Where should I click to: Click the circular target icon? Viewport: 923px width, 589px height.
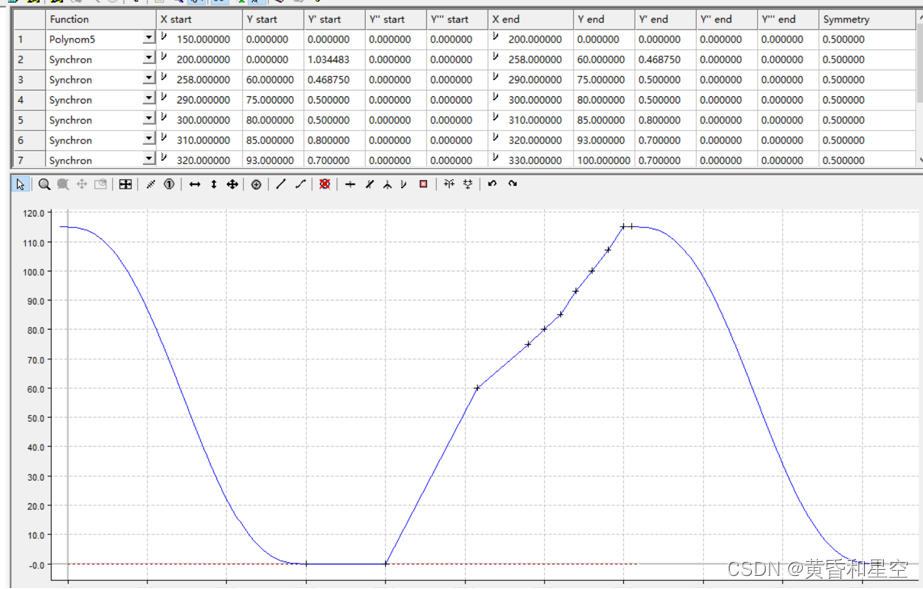[256, 185]
